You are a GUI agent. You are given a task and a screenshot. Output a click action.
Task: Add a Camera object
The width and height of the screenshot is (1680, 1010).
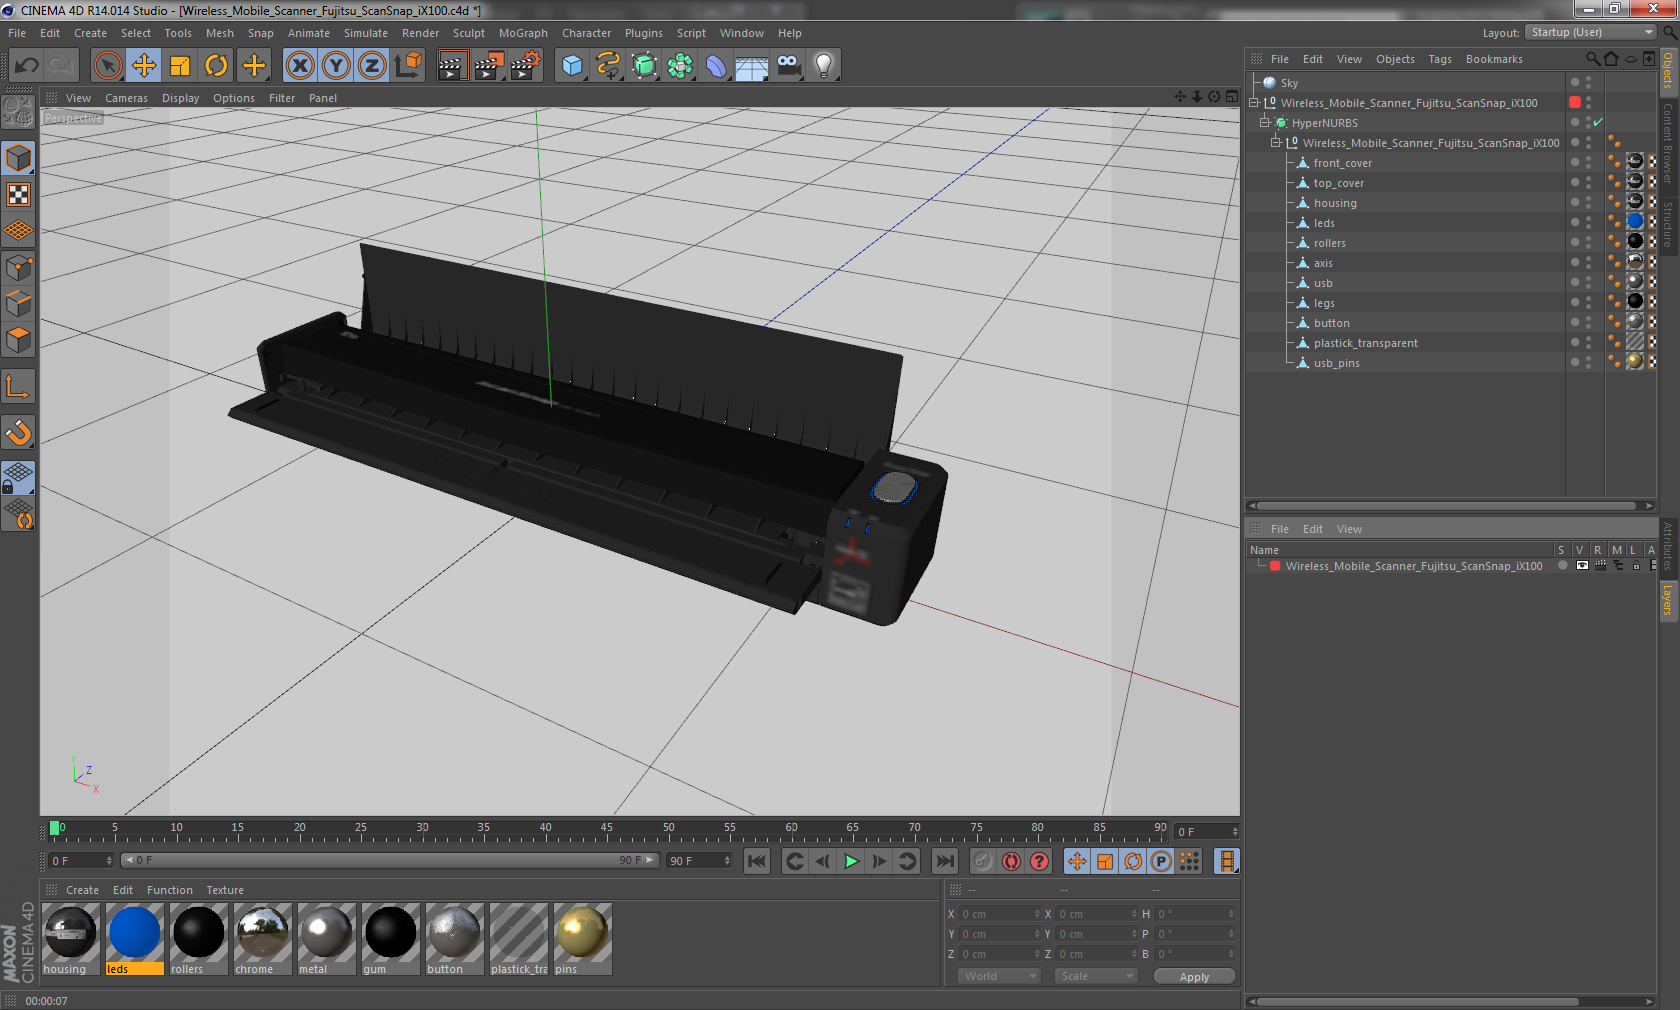(789, 66)
